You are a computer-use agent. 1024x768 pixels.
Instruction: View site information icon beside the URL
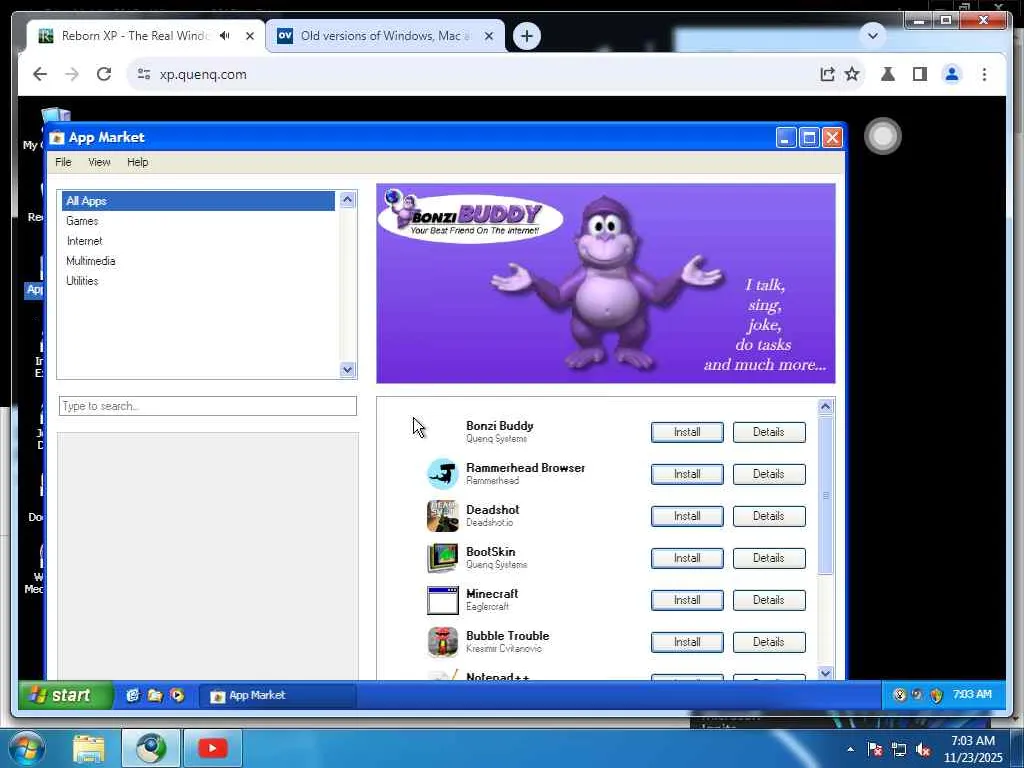click(x=144, y=74)
